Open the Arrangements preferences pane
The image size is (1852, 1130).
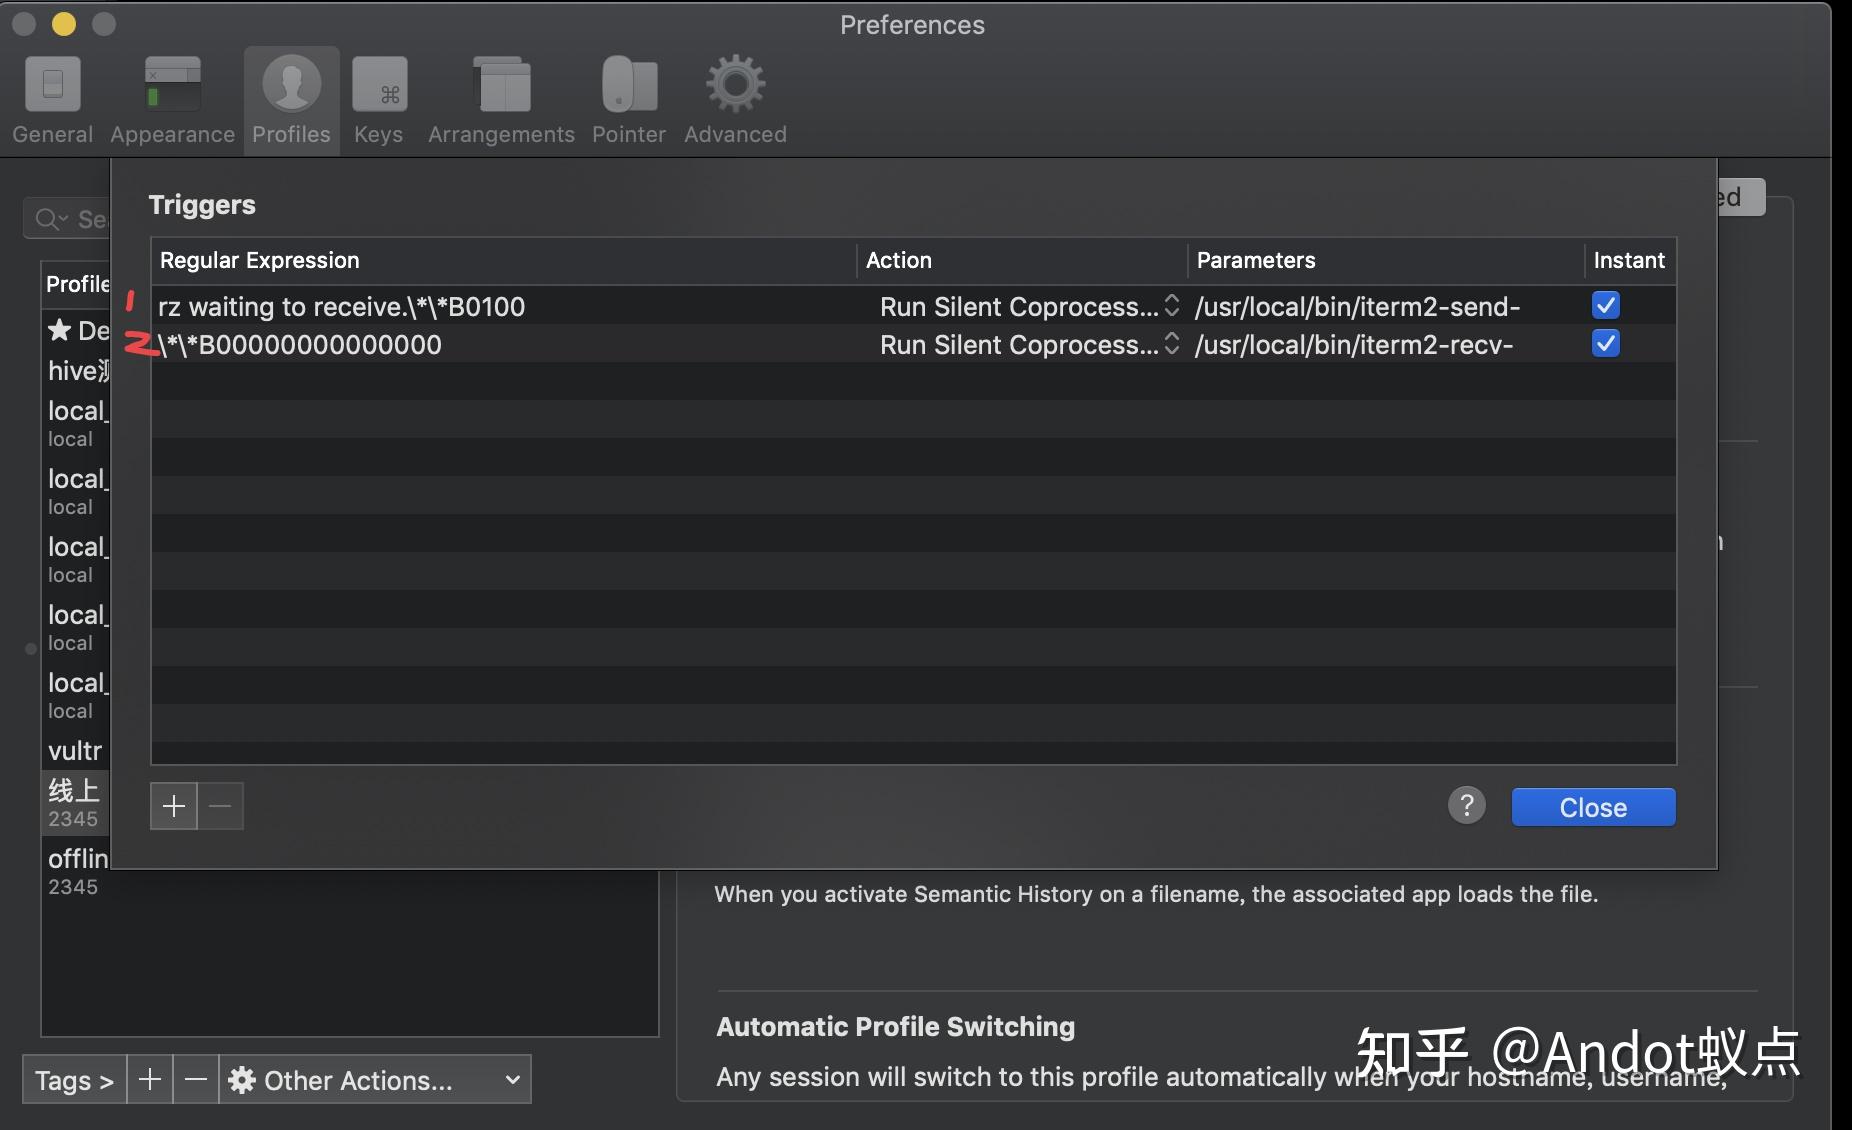click(501, 100)
